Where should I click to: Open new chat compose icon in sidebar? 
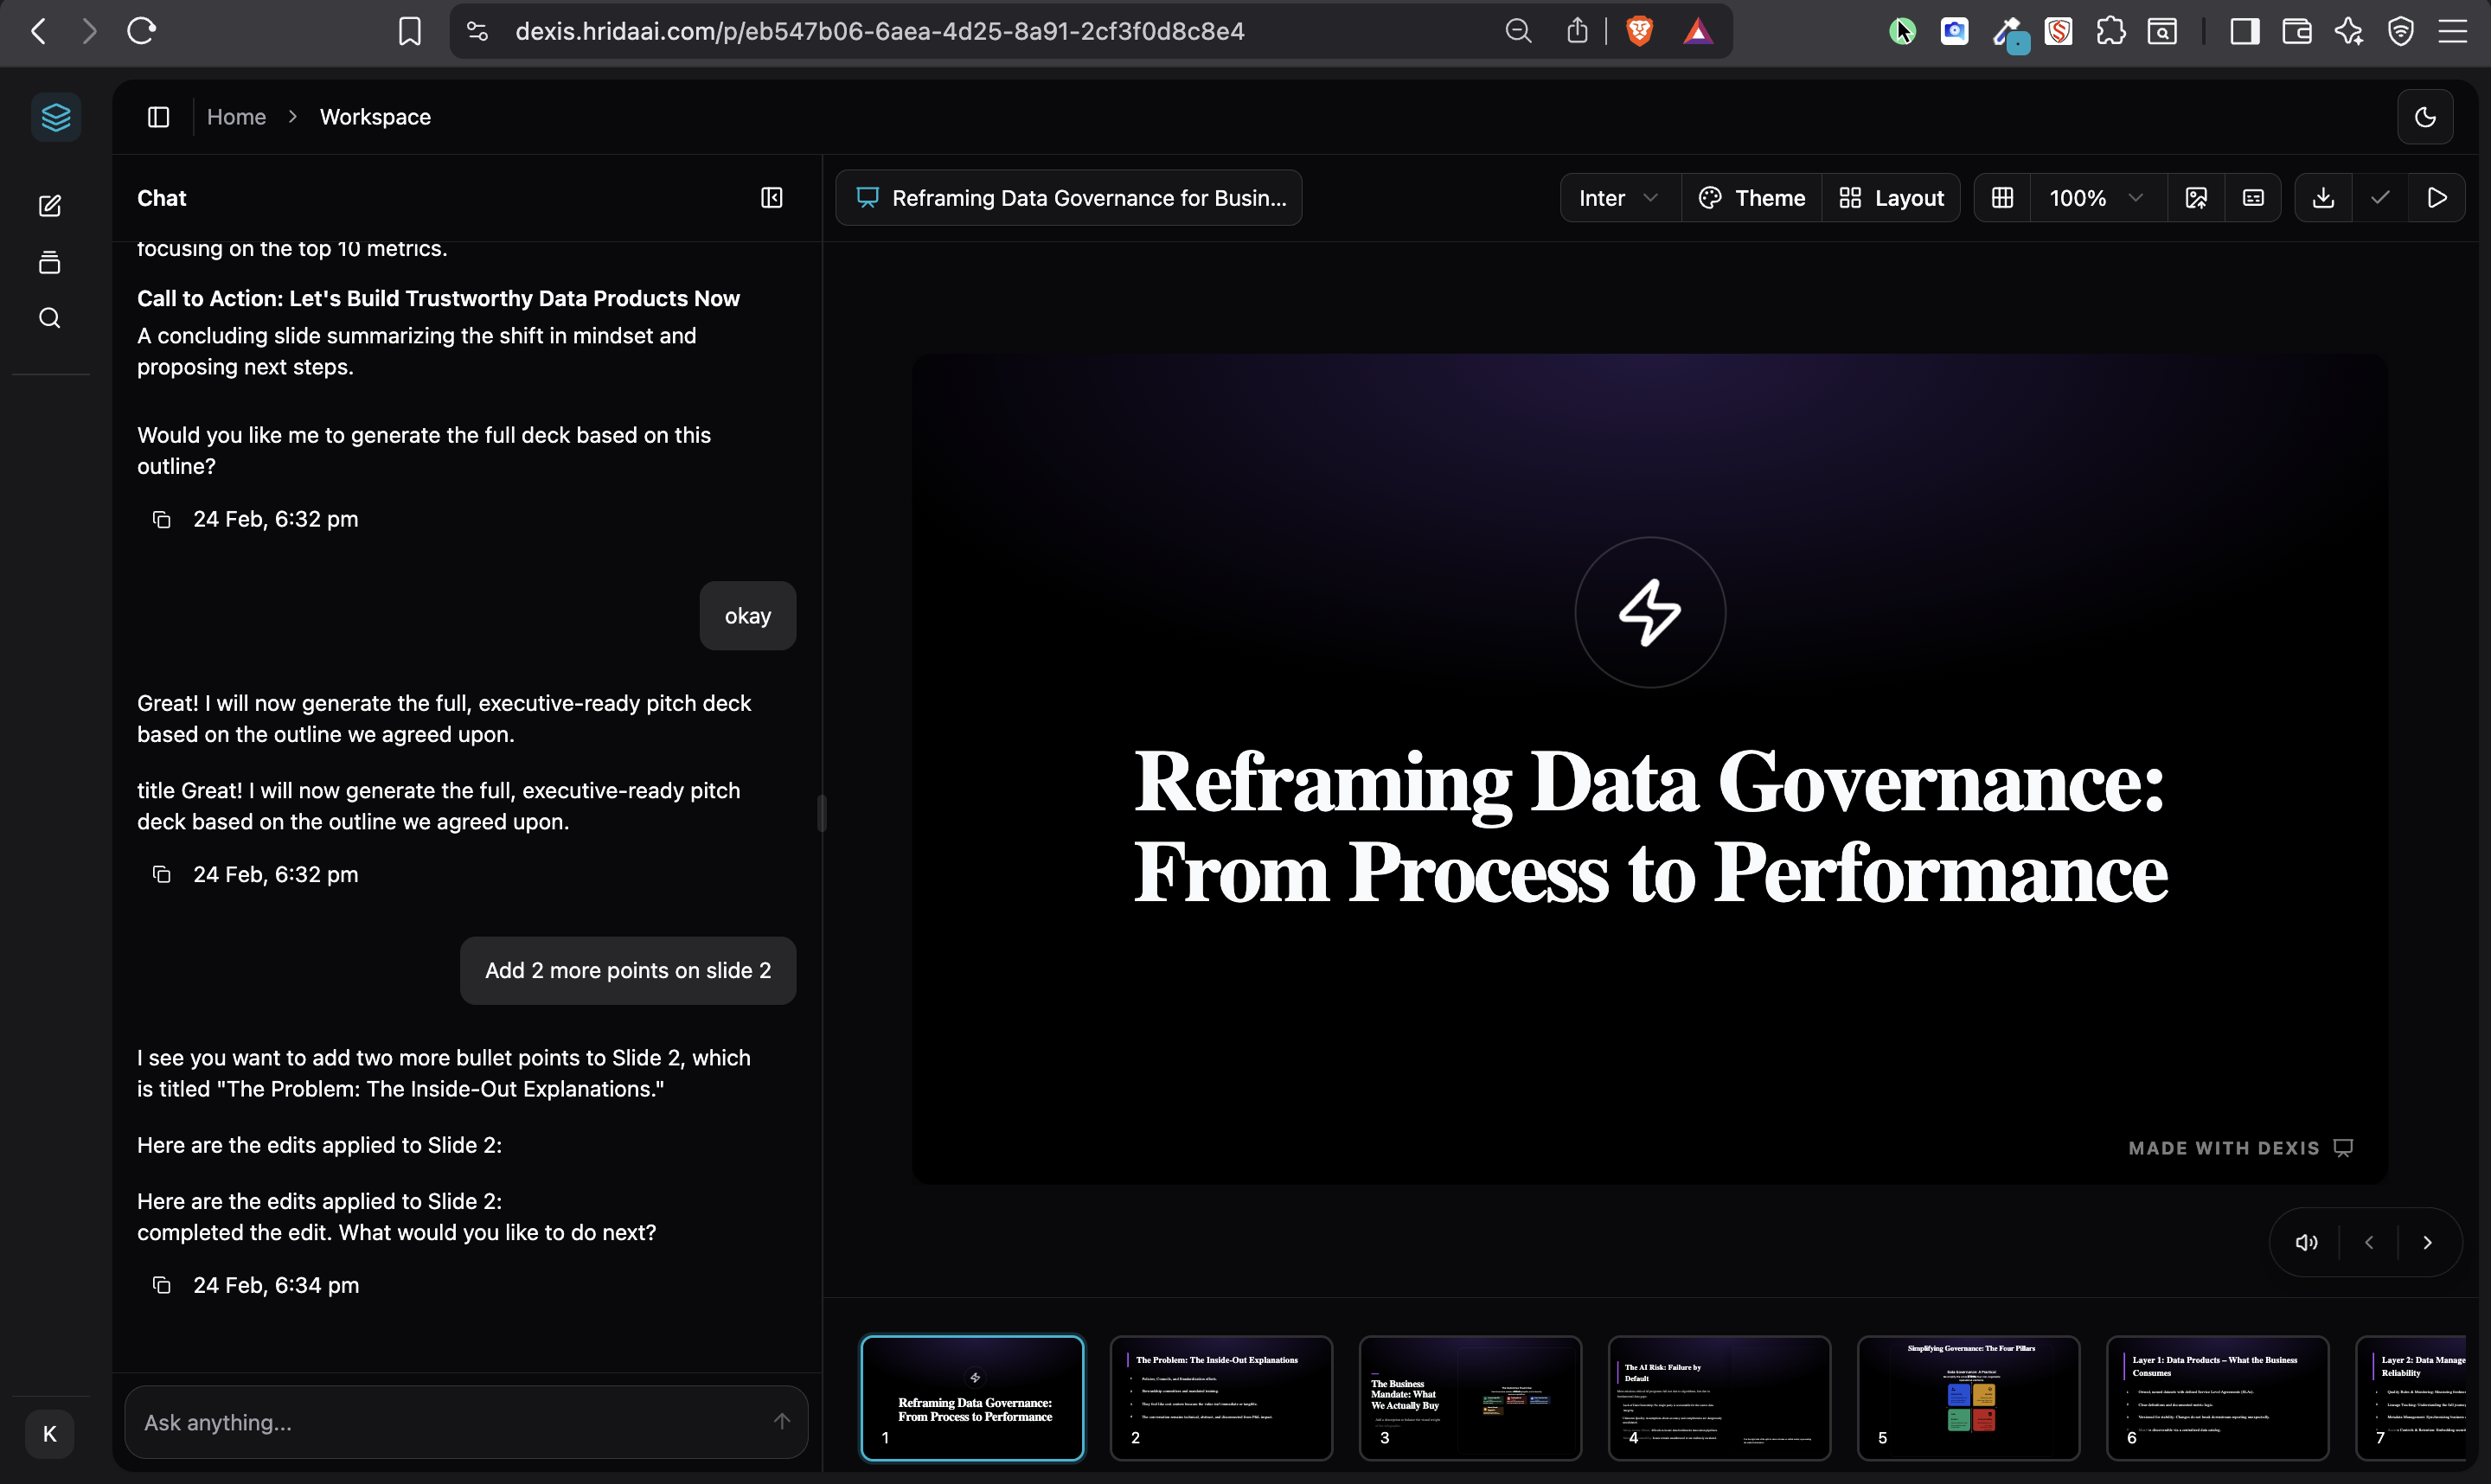pos(50,206)
